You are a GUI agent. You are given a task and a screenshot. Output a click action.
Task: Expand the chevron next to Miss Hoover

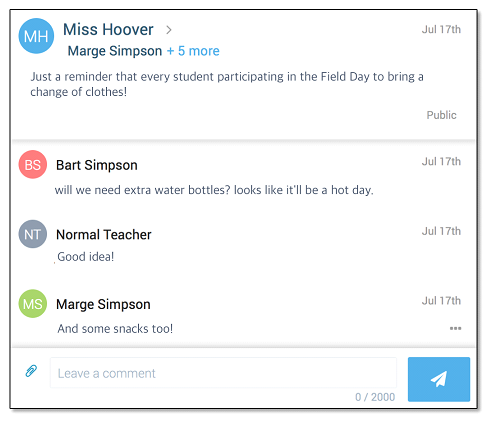tap(169, 30)
